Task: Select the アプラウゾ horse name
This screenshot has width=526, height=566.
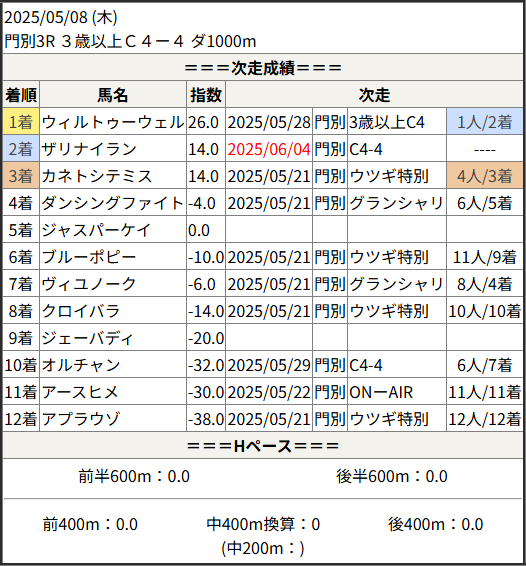Action: tap(81, 419)
